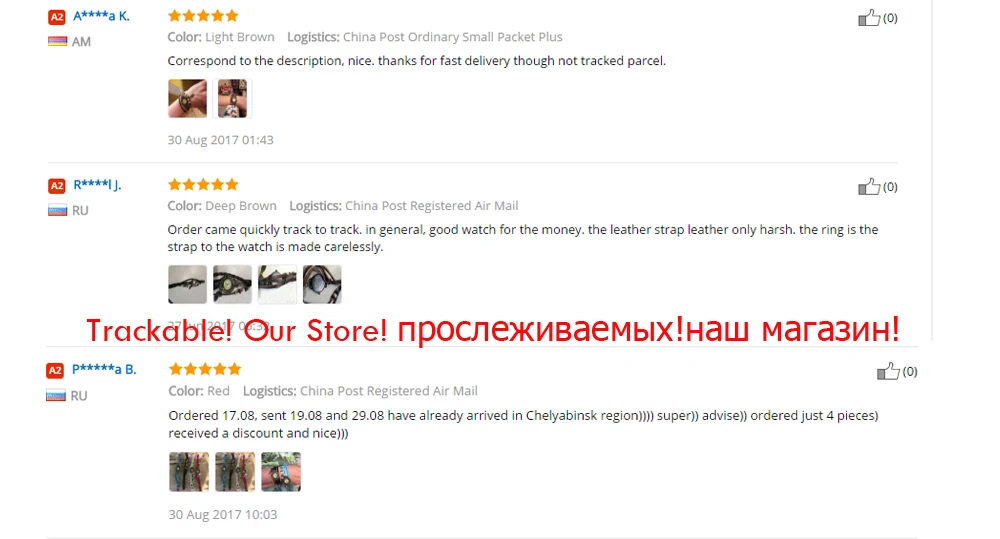Screen dimensions: 1000x539
Task: Click thumbs-up icon on A****a K. review
Action: pos(869,18)
